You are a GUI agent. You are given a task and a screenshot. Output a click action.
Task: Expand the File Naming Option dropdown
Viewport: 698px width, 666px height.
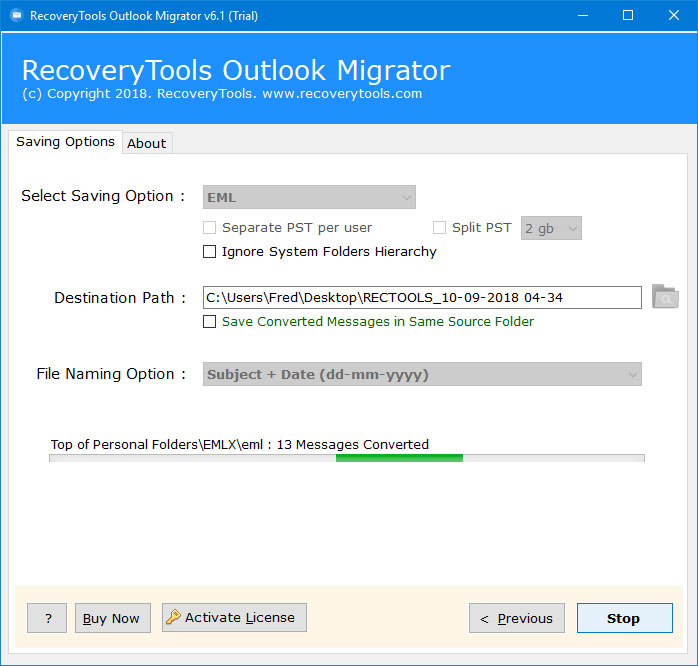coord(422,374)
